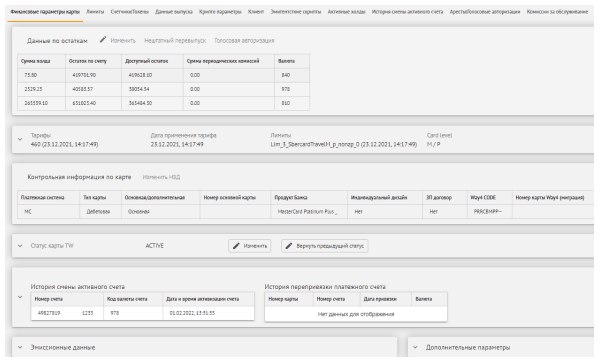Click Вернуть предыдущий статус button
This screenshot has width=608, height=361.
pos(325,246)
